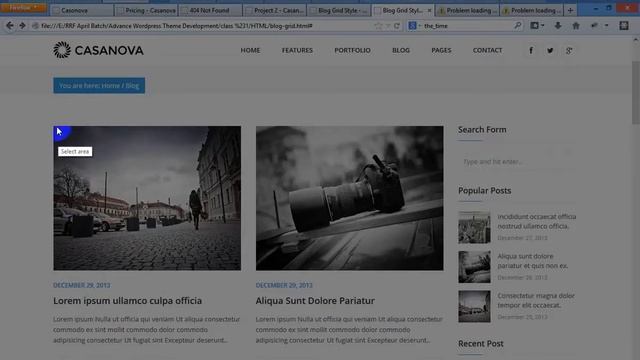
Task: Open the search engine selector dropdown
Action: pos(420,26)
